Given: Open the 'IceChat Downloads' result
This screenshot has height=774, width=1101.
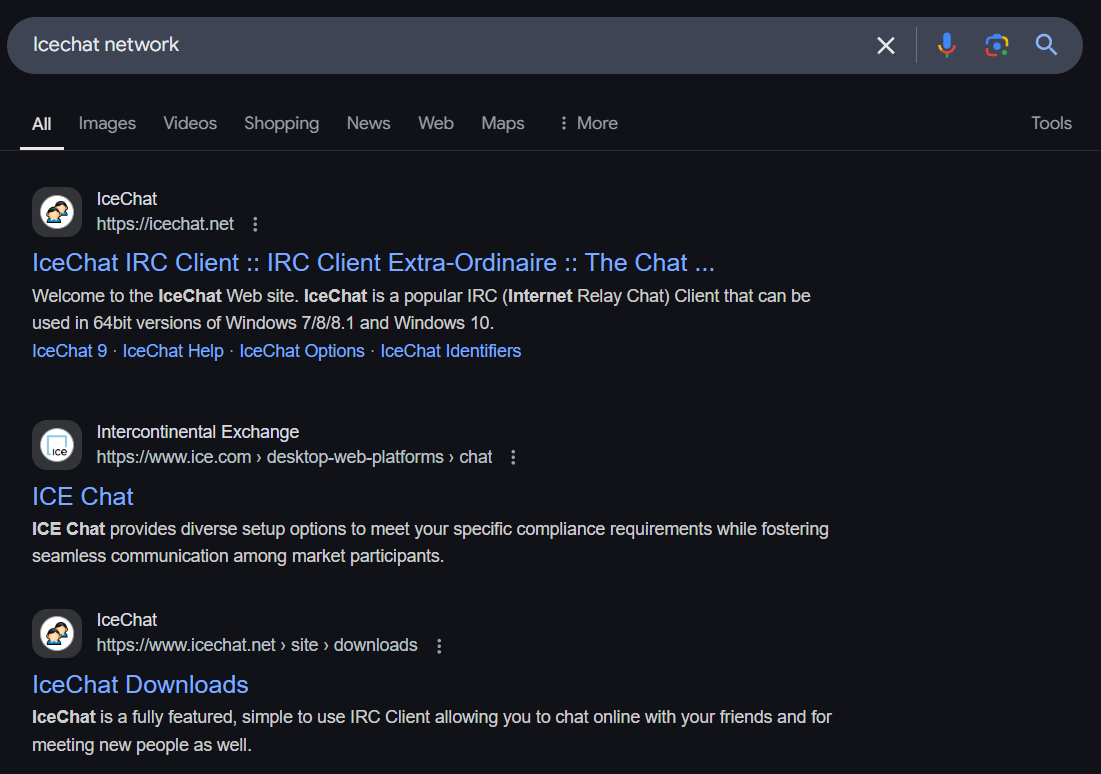Looking at the screenshot, I should point(140,685).
